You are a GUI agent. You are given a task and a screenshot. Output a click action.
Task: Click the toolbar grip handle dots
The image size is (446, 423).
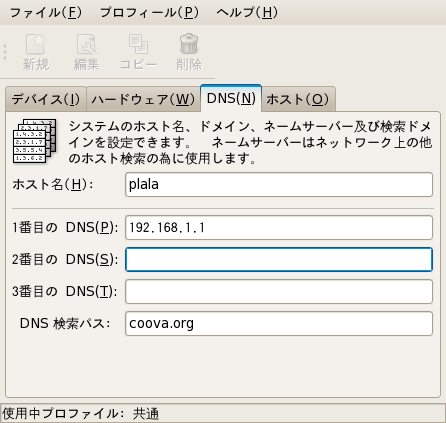[x=5, y=52]
